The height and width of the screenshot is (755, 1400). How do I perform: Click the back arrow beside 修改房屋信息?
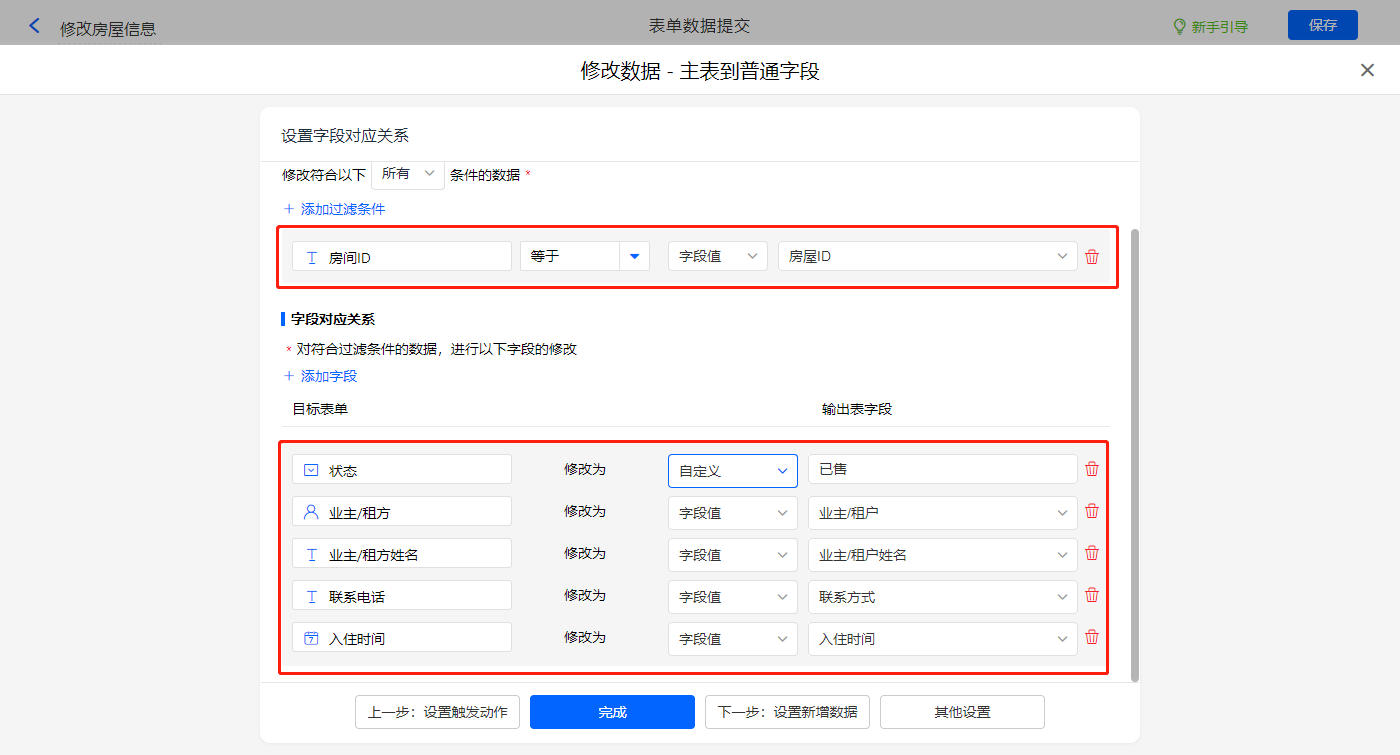(35, 27)
